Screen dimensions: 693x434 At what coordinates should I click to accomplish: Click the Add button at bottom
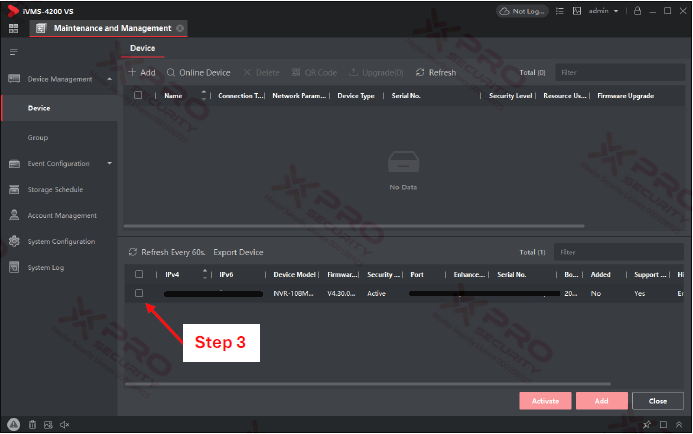[x=602, y=401]
